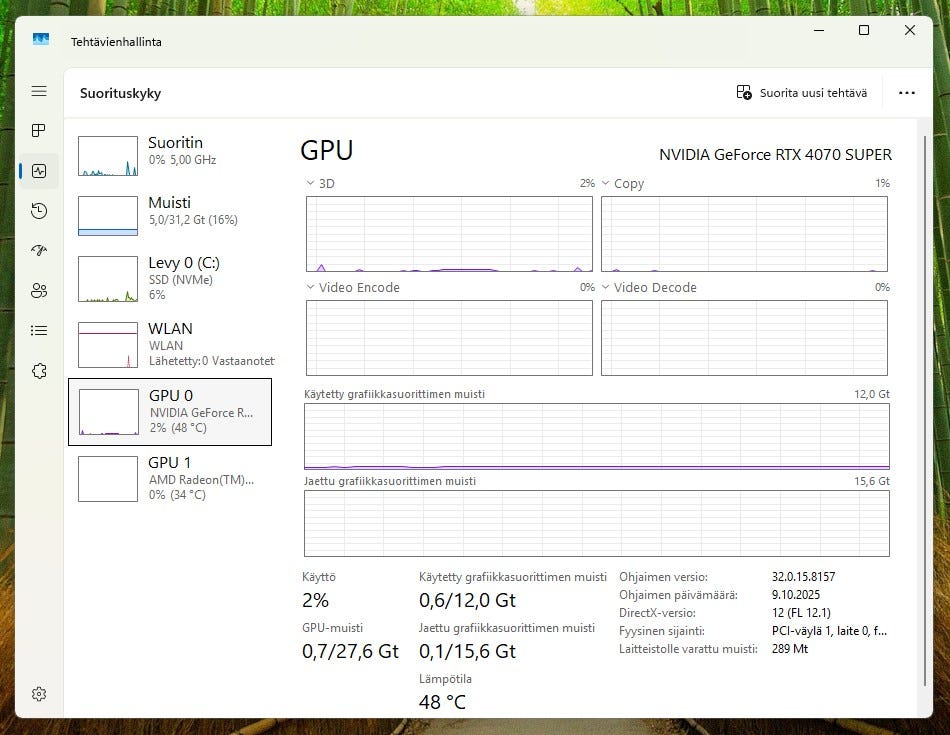
Task: Maximize the Task Manager window
Action: [x=864, y=30]
